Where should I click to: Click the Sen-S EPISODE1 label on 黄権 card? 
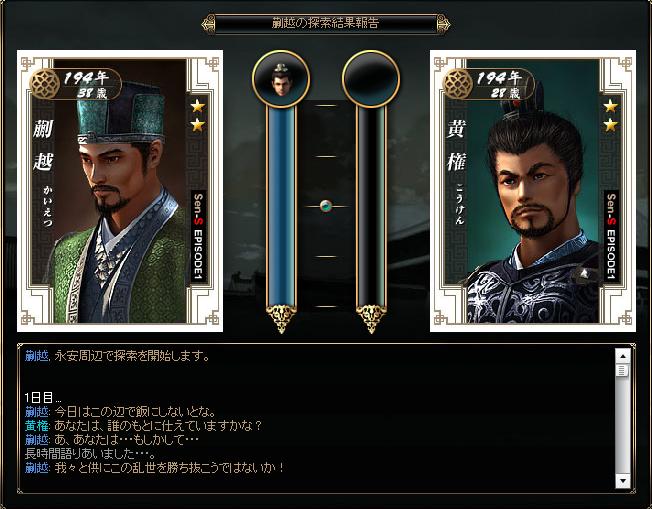click(x=611, y=236)
